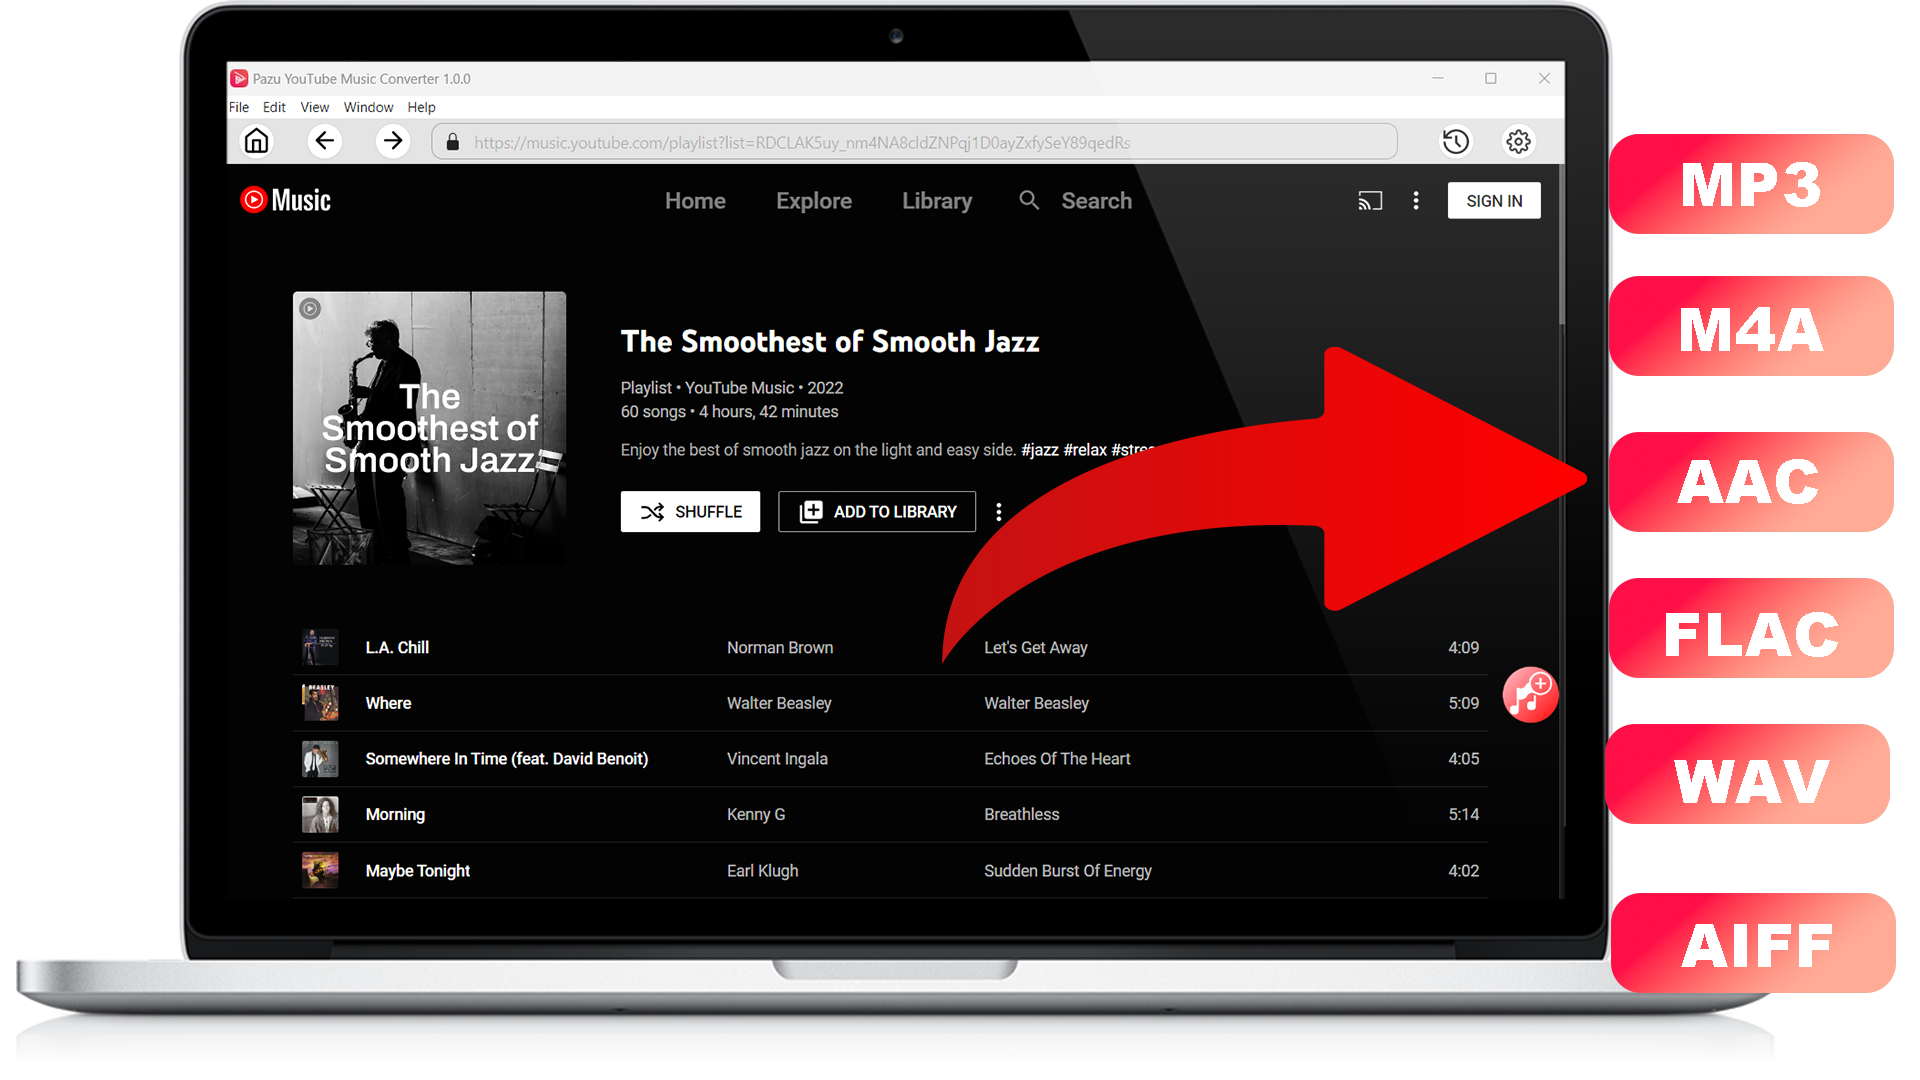This screenshot has height=1080, width=1920.
Task: Click the L.A. Chill song thumbnail
Action: coord(320,647)
